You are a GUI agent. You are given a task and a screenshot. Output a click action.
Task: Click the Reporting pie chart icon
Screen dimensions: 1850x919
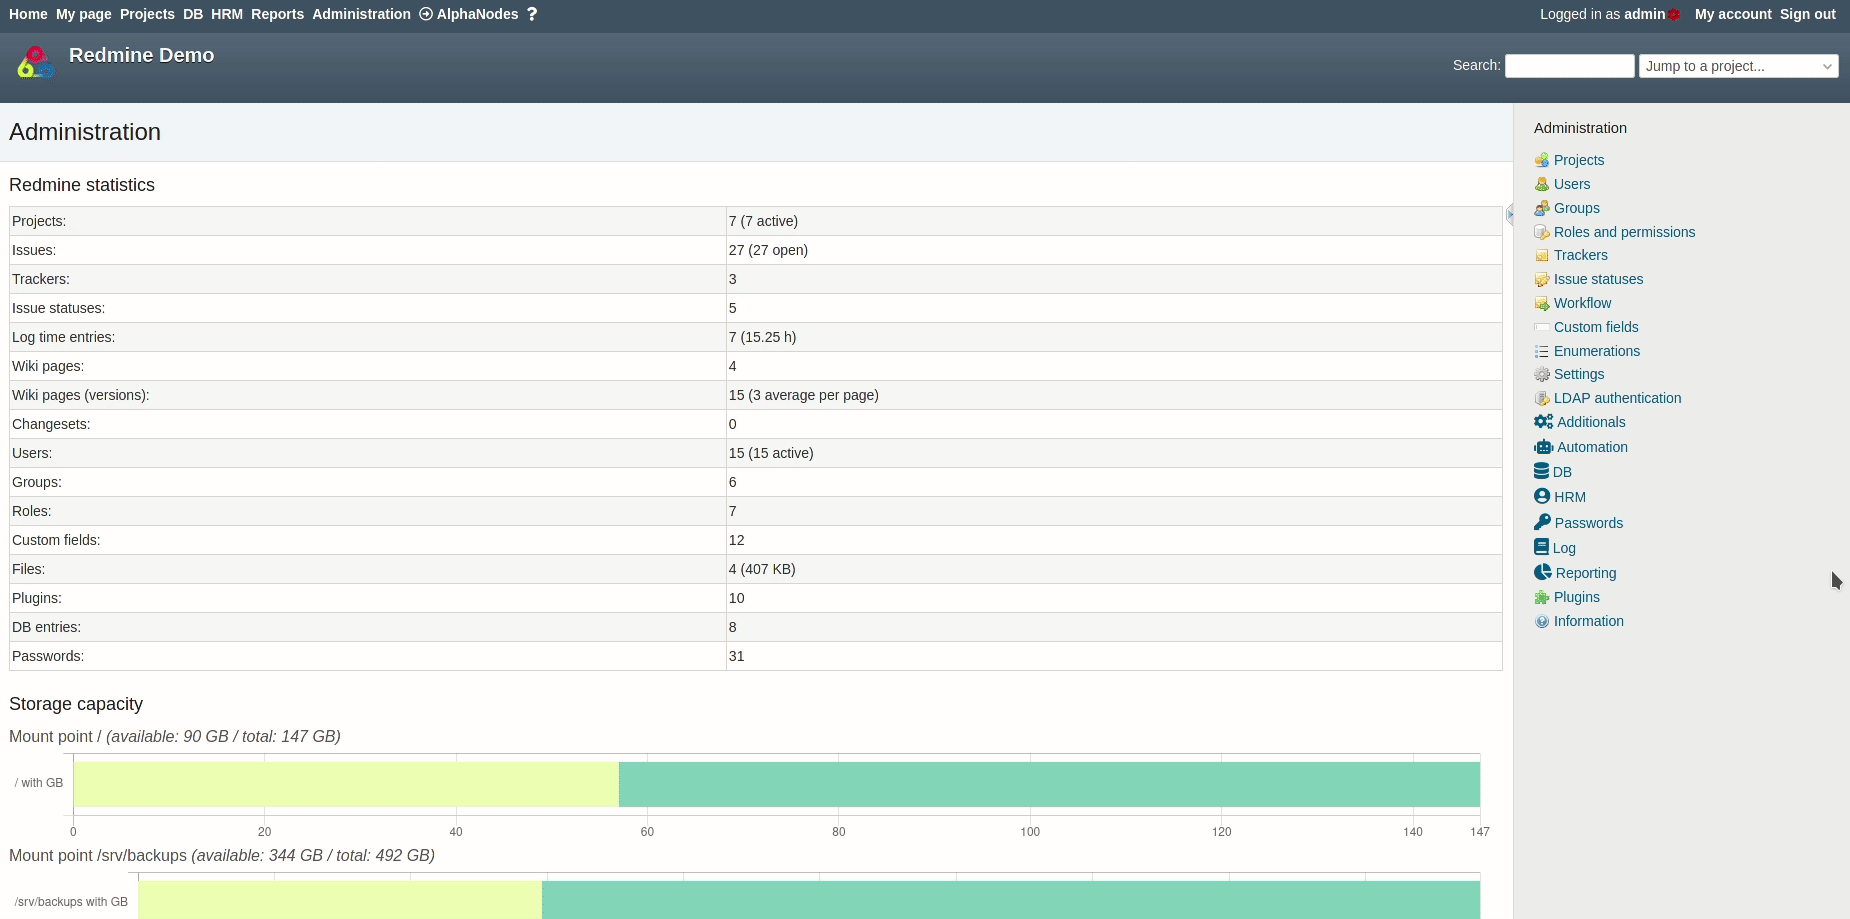click(x=1543, y=572)
